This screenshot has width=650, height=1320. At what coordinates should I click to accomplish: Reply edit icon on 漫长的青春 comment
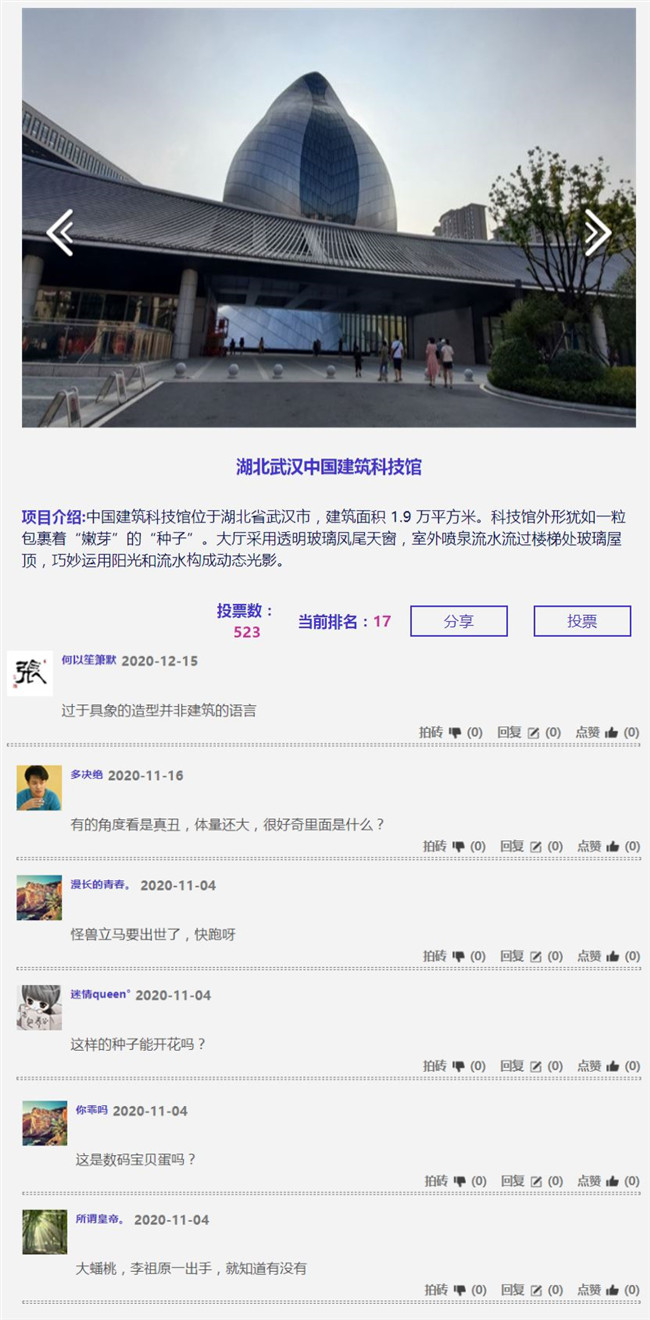pos(535,956)
